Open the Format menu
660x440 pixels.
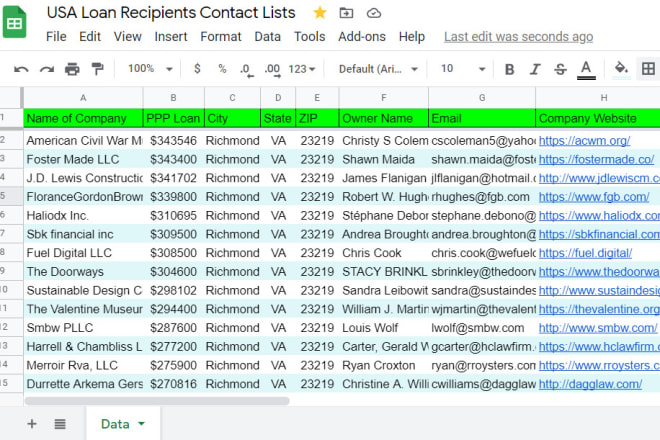pos(221,37)
